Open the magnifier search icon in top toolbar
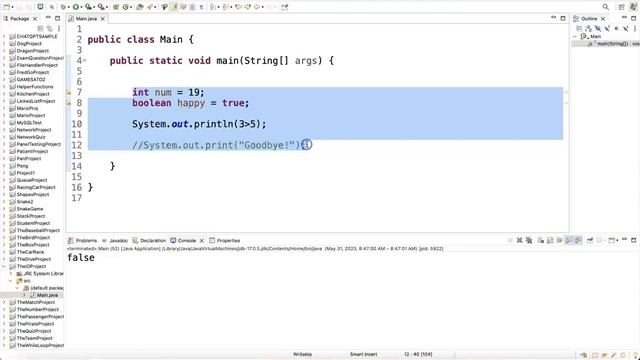This screenshot has width=640, height=360. 606,7
